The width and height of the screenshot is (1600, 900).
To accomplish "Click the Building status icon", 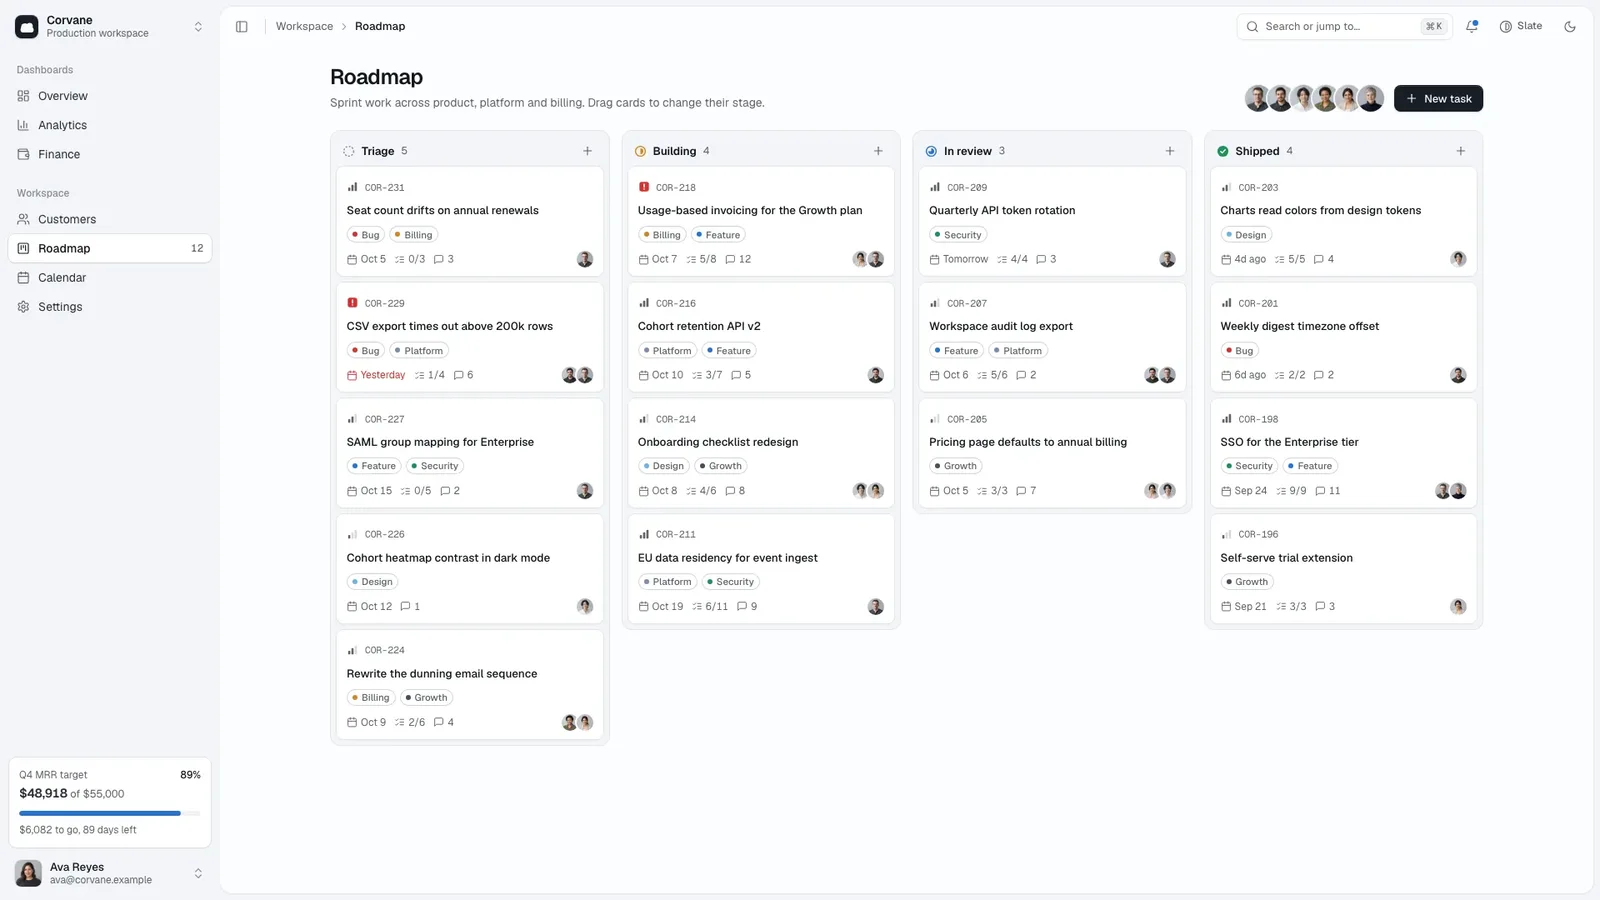I will click(640, 151).
